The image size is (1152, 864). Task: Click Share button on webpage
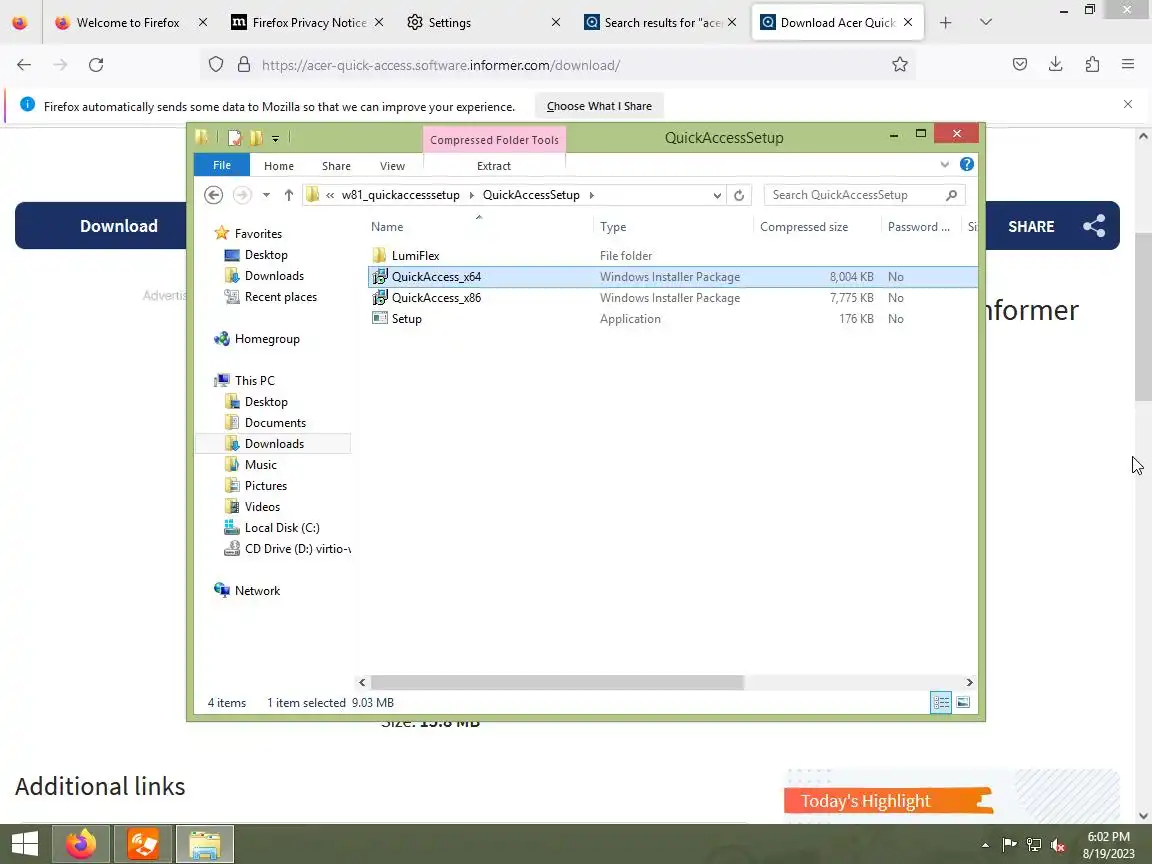pyautogui.click(x=1053, y=226)
